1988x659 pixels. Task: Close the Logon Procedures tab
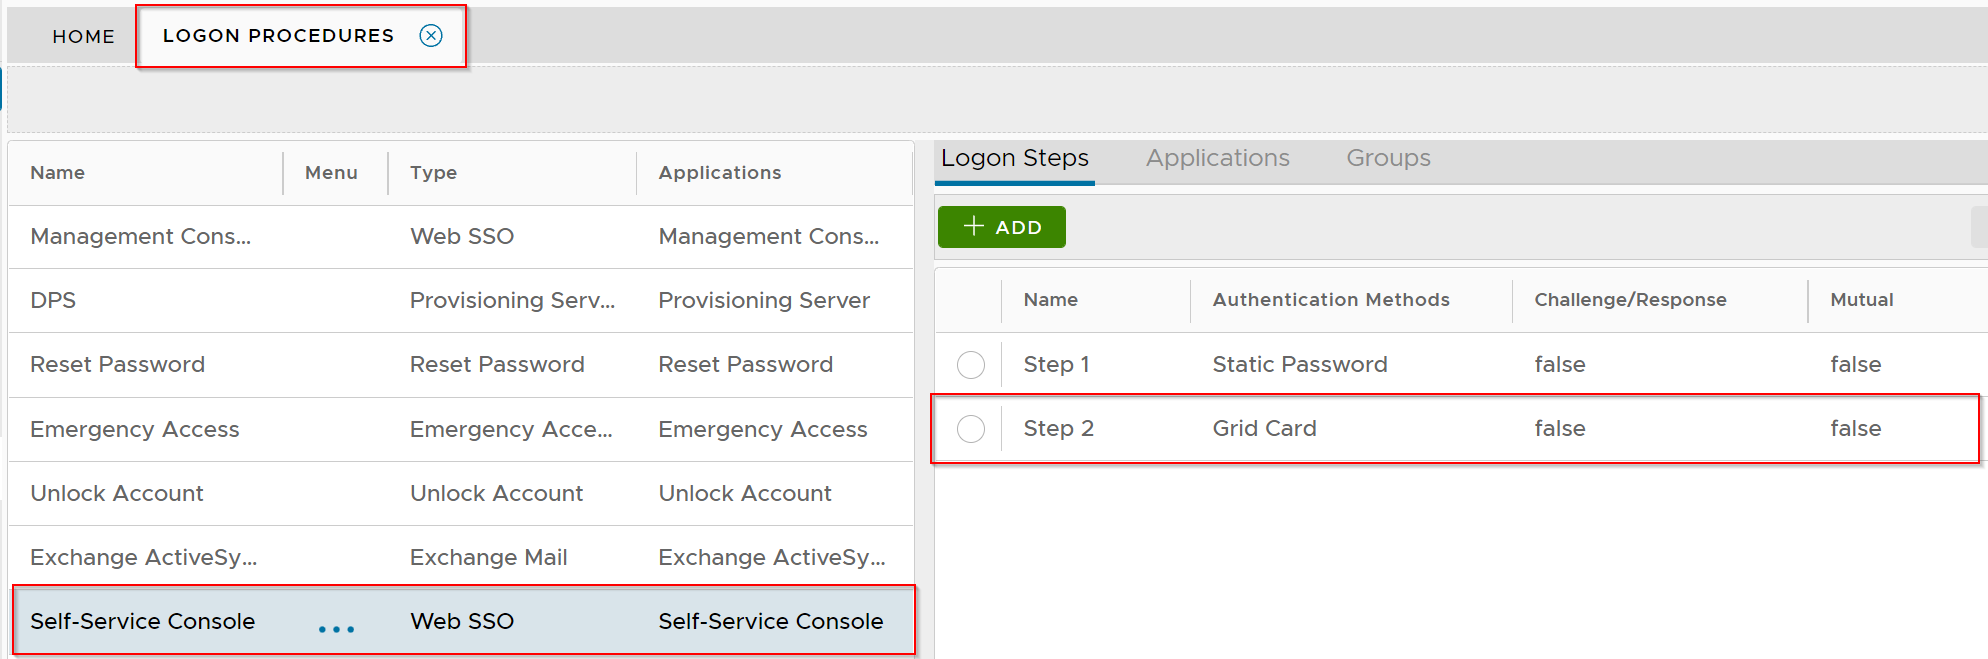pyautogui.click(x=431, y=36)
